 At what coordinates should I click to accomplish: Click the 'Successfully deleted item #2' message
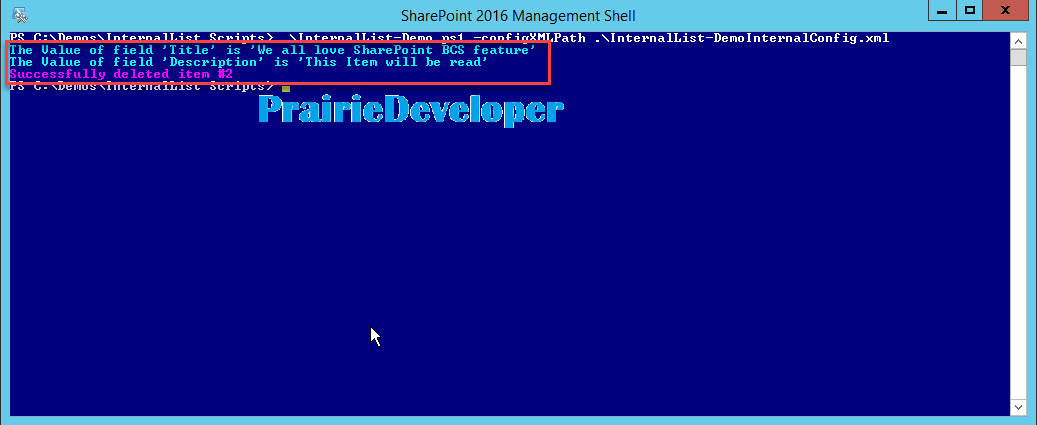[x=121, y=74]
